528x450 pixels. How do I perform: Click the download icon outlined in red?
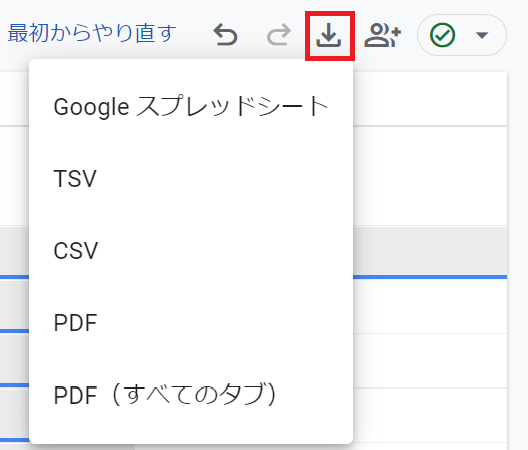pos(329,36)
